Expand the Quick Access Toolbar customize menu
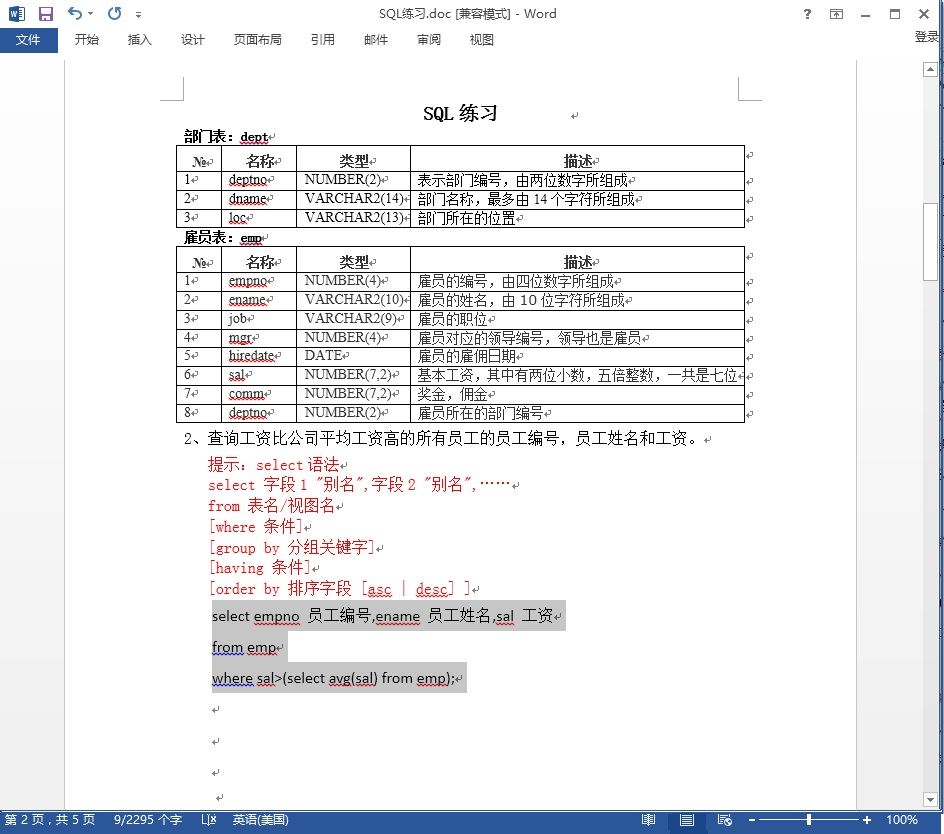The width and height of the screenshot is (944, 834). [x=138, y=14]
